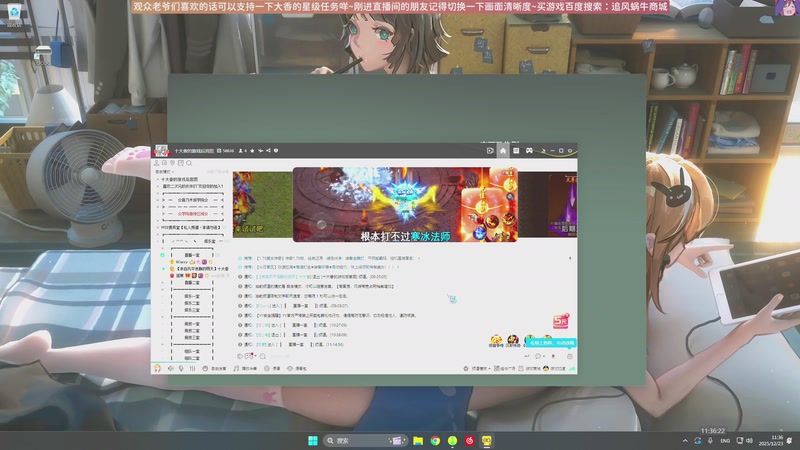Open the emoji picker above chat input

tap(248, 356)
